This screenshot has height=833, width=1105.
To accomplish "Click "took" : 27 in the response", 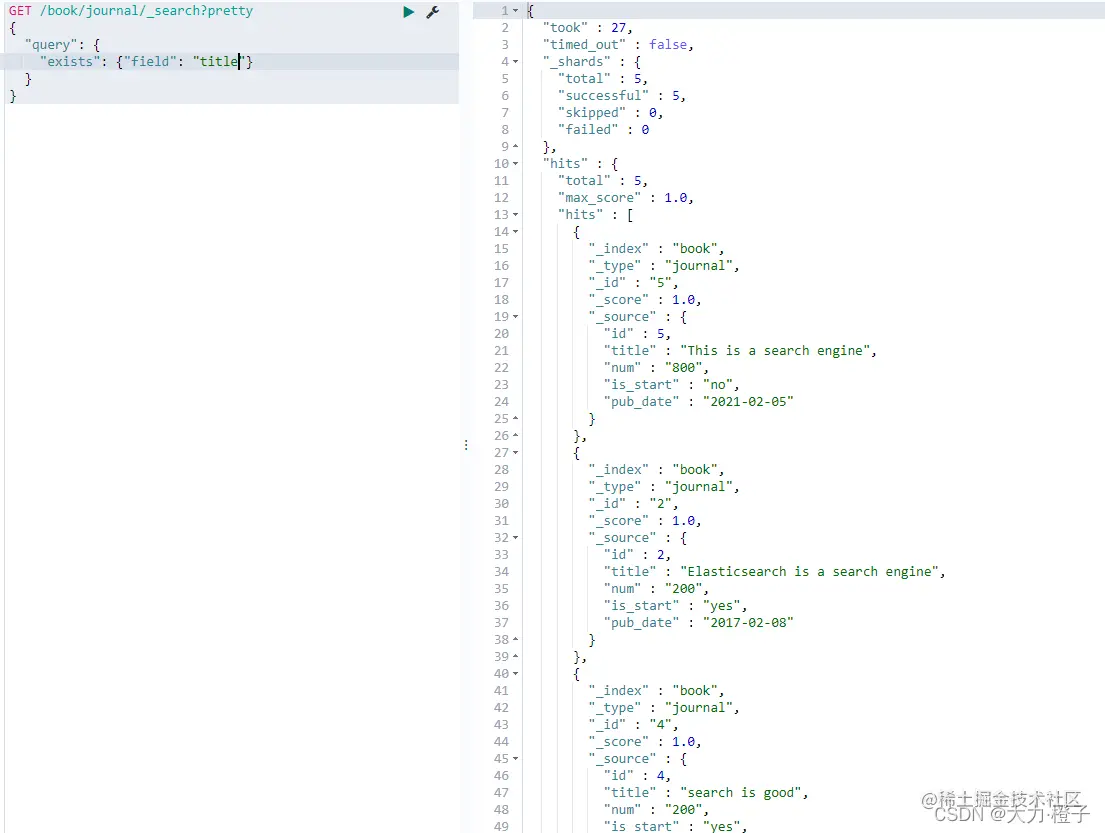I will point(588,27).
